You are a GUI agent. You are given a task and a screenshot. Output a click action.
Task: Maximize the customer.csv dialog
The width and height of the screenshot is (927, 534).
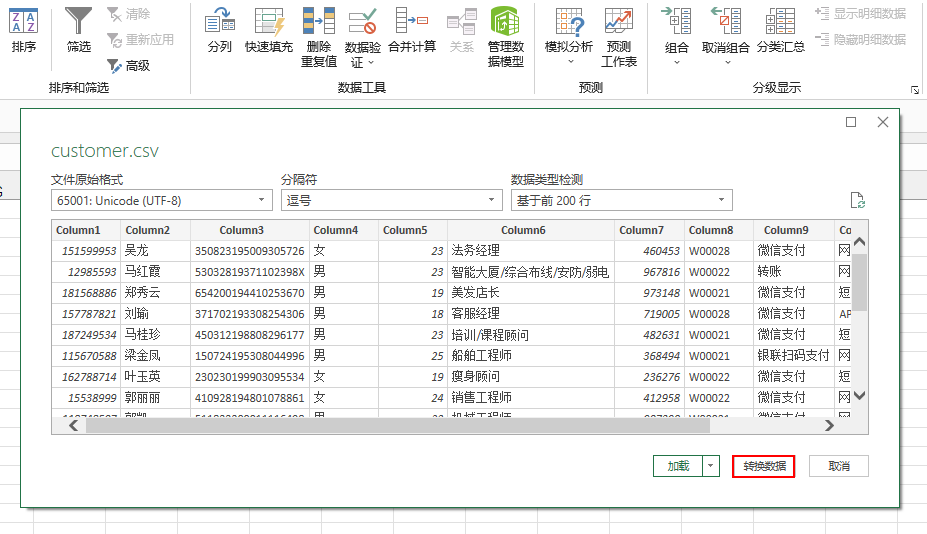851,122
